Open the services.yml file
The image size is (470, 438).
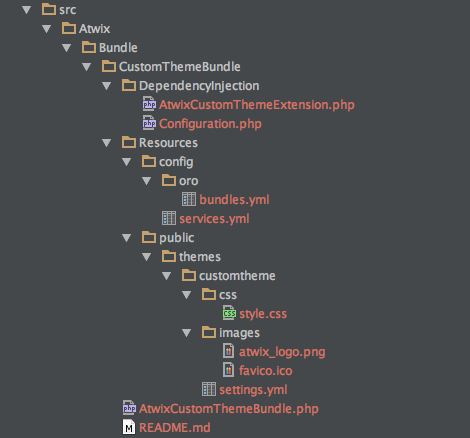pos(214,219)
